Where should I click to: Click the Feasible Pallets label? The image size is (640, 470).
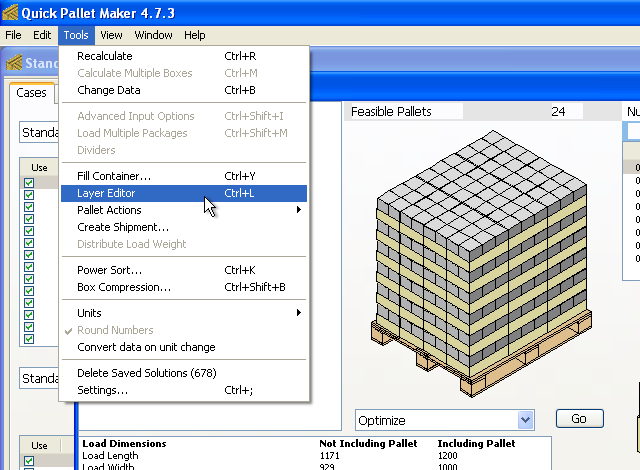[x=391, y=111]
